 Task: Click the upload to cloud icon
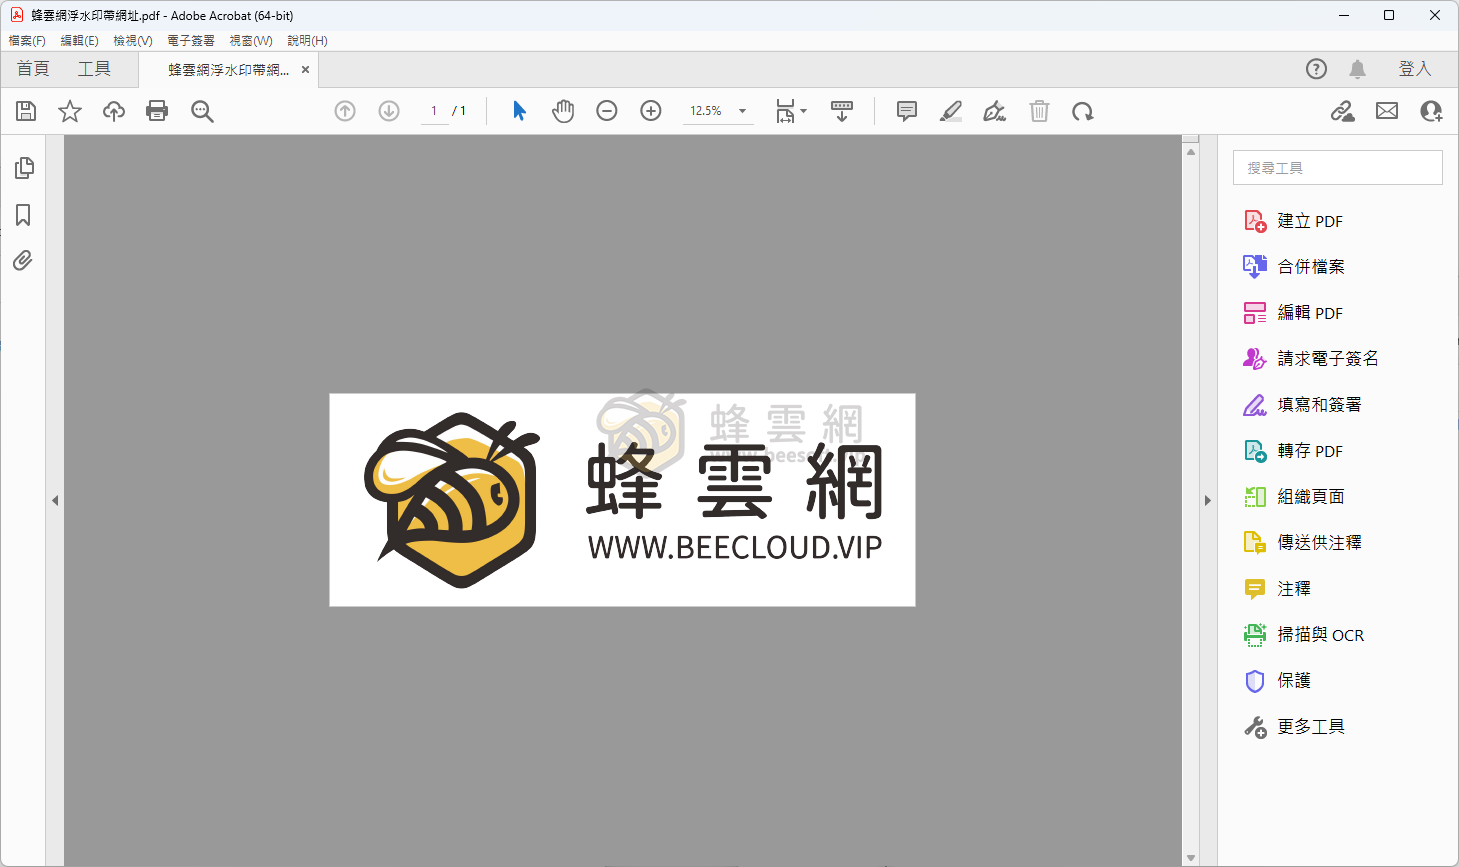tap(114, 111)
